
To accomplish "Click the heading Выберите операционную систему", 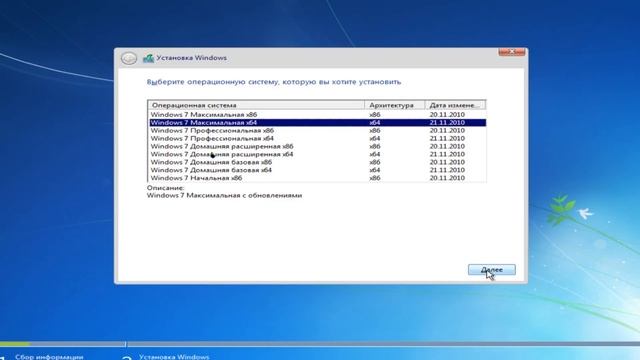I will pyautogui.click(x=274, y=82).
